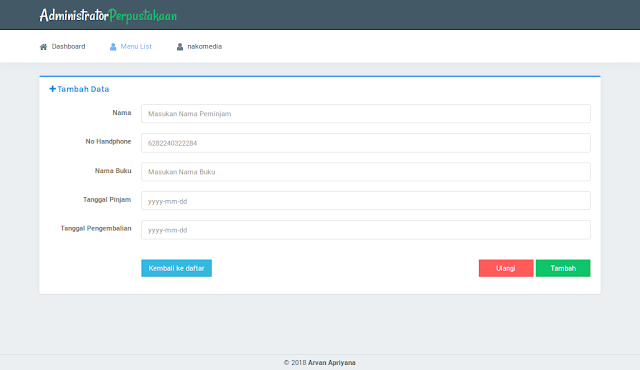Click the plus icon beside Tambah Data
Viewport: 640px width, 370px height.
click(x=52, y=89)
